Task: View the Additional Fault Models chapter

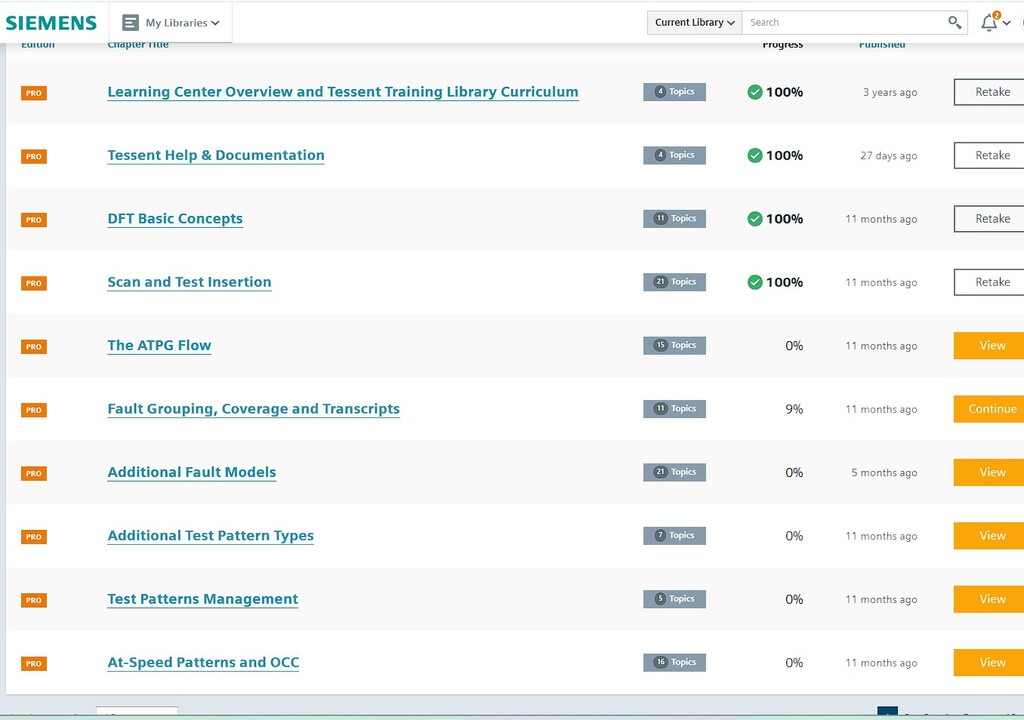Action: click(991, 472)
